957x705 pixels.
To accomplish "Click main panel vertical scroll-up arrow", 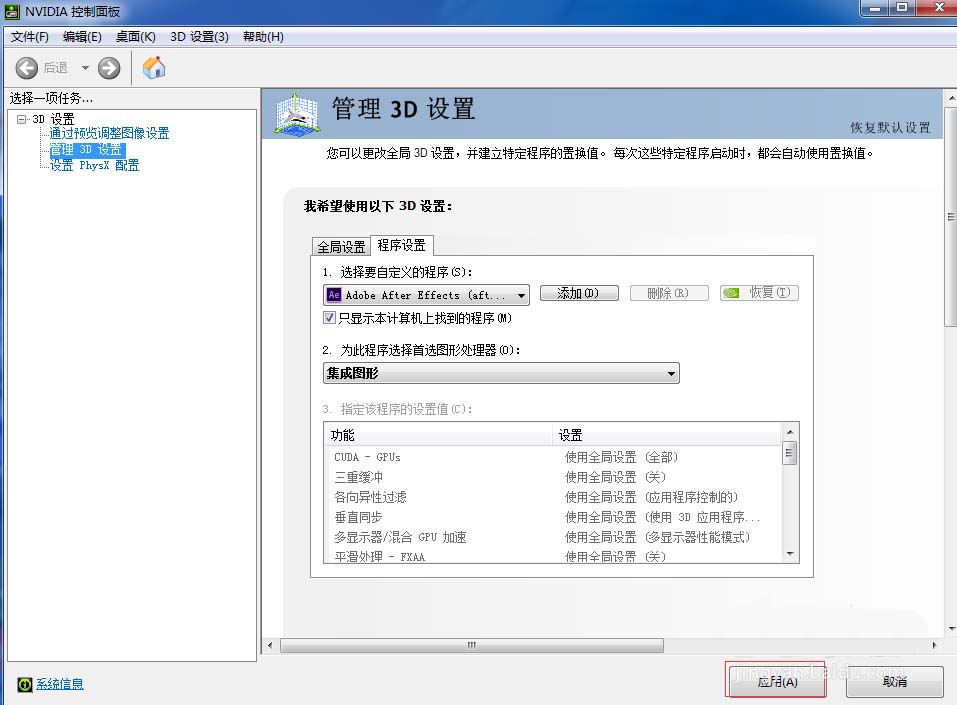I will coord(952,98).
